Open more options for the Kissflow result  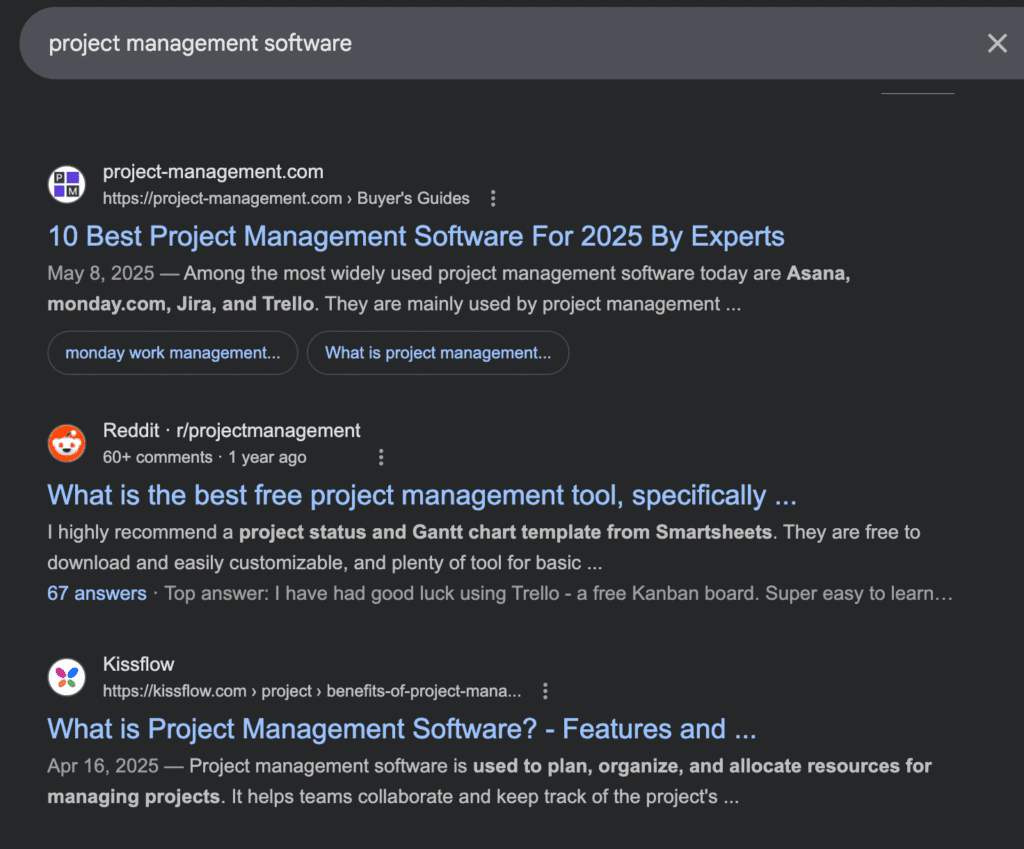coord(545,691)
